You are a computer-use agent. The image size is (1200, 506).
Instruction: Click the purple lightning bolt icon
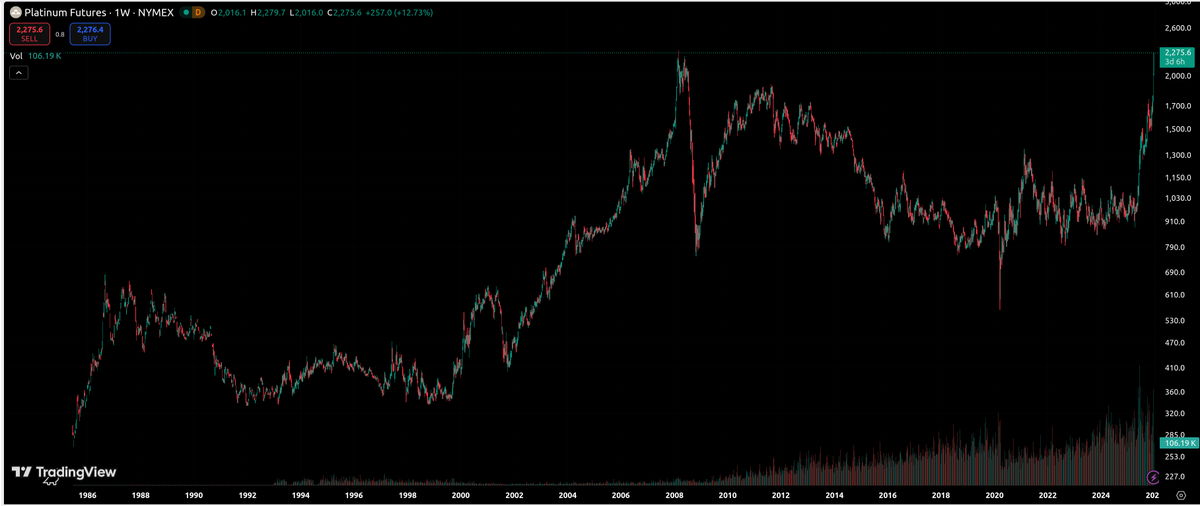(1155, 476)
